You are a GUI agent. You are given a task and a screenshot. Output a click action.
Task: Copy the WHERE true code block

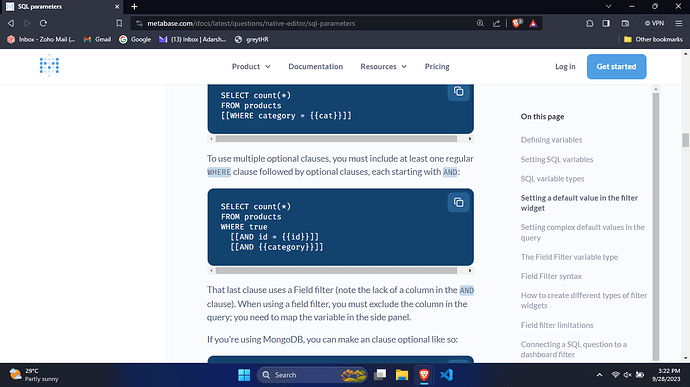(458, 203)
